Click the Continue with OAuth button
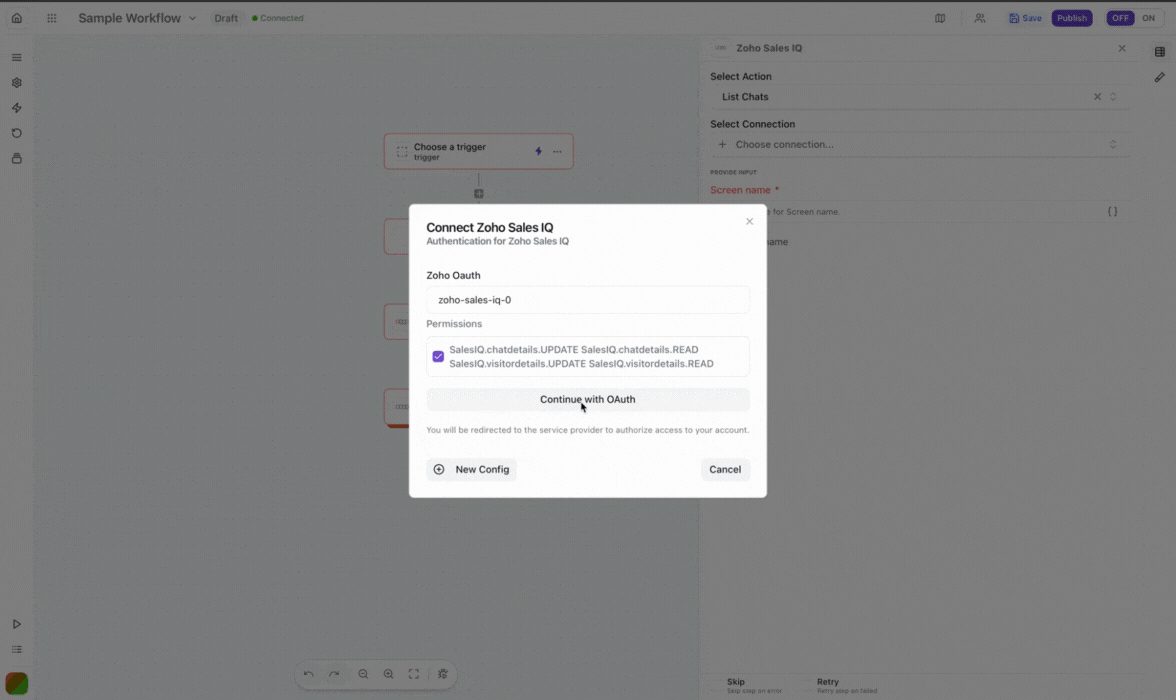1176x700 pixels. 587,399
